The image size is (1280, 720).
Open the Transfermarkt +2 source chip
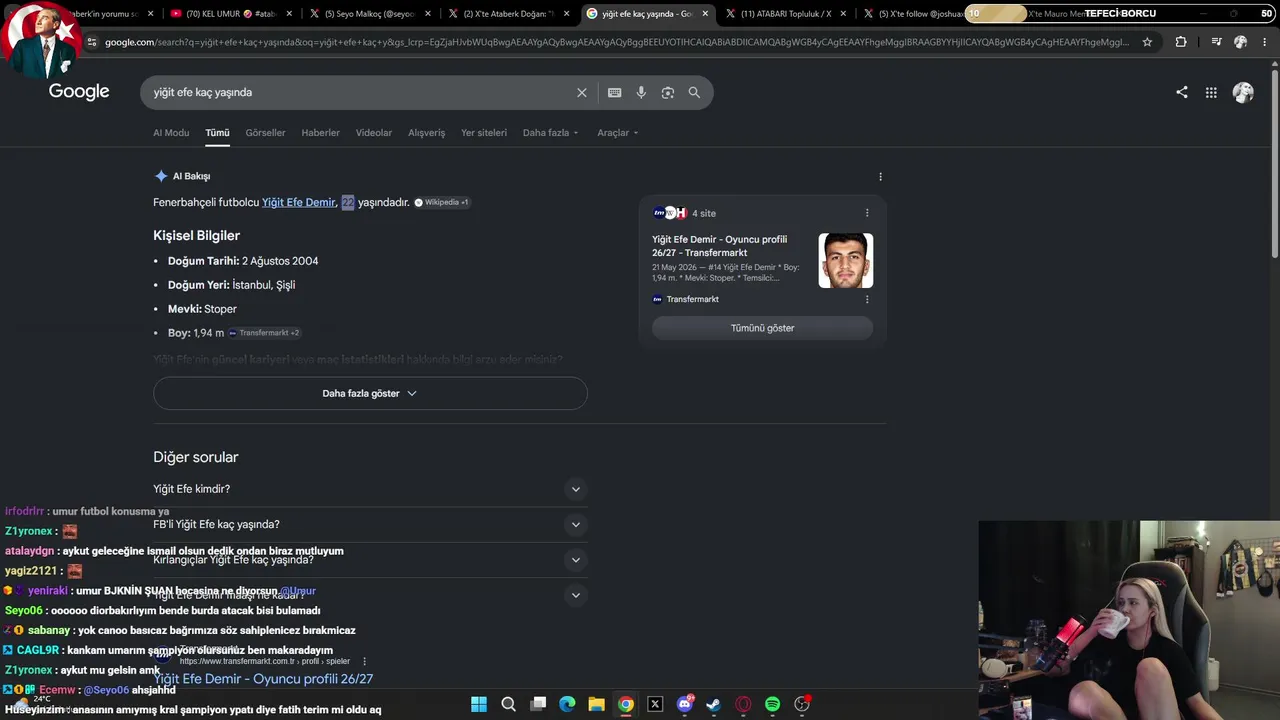click(264, 333)
